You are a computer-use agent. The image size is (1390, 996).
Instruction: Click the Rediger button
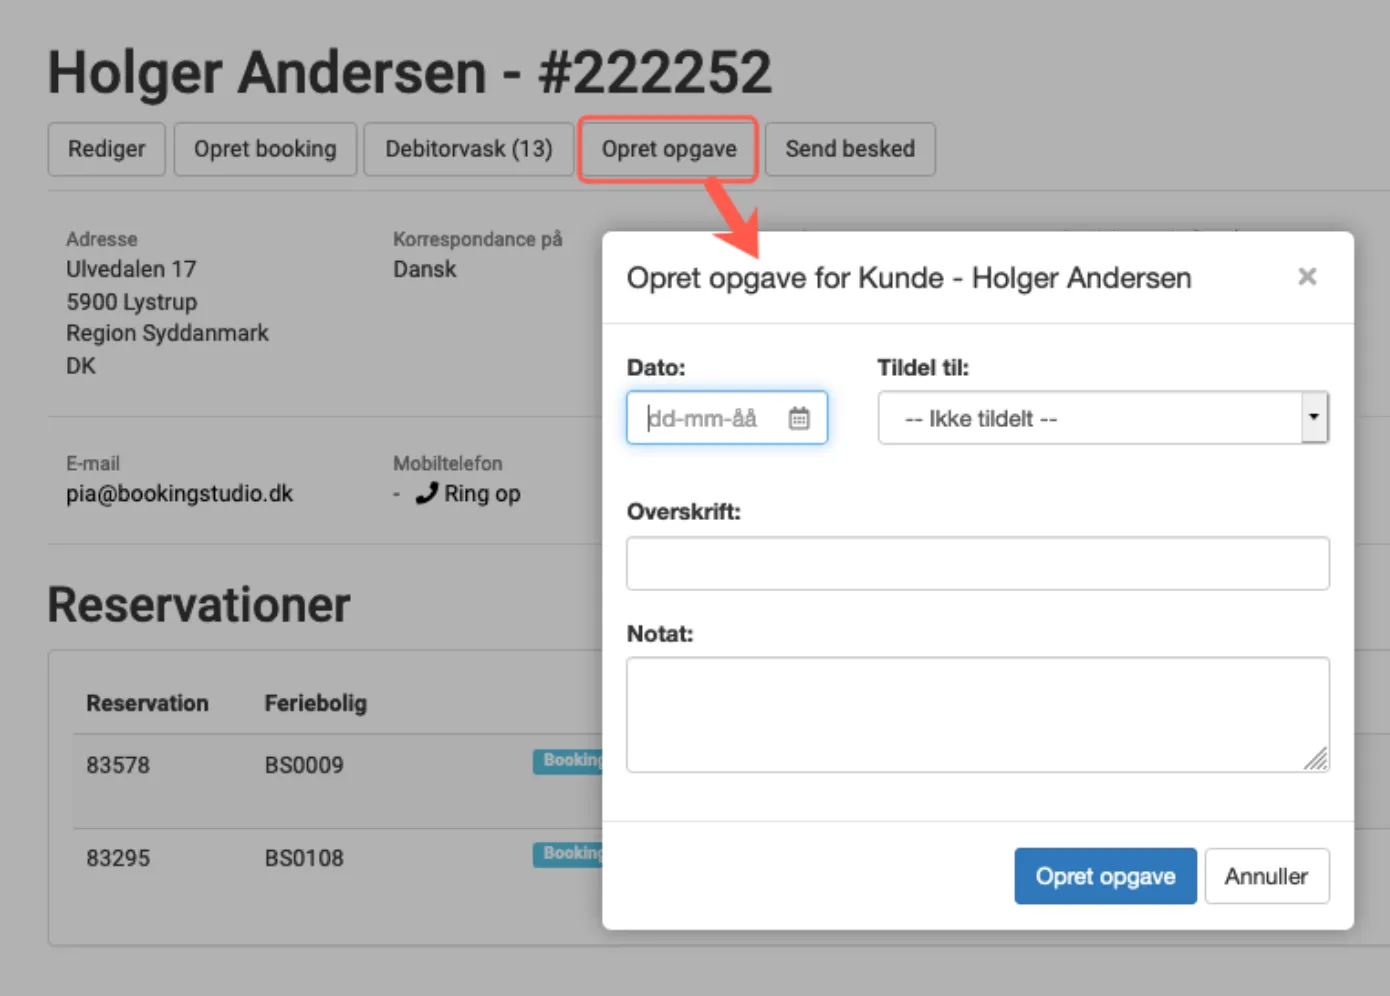click(x=106, y=149)
